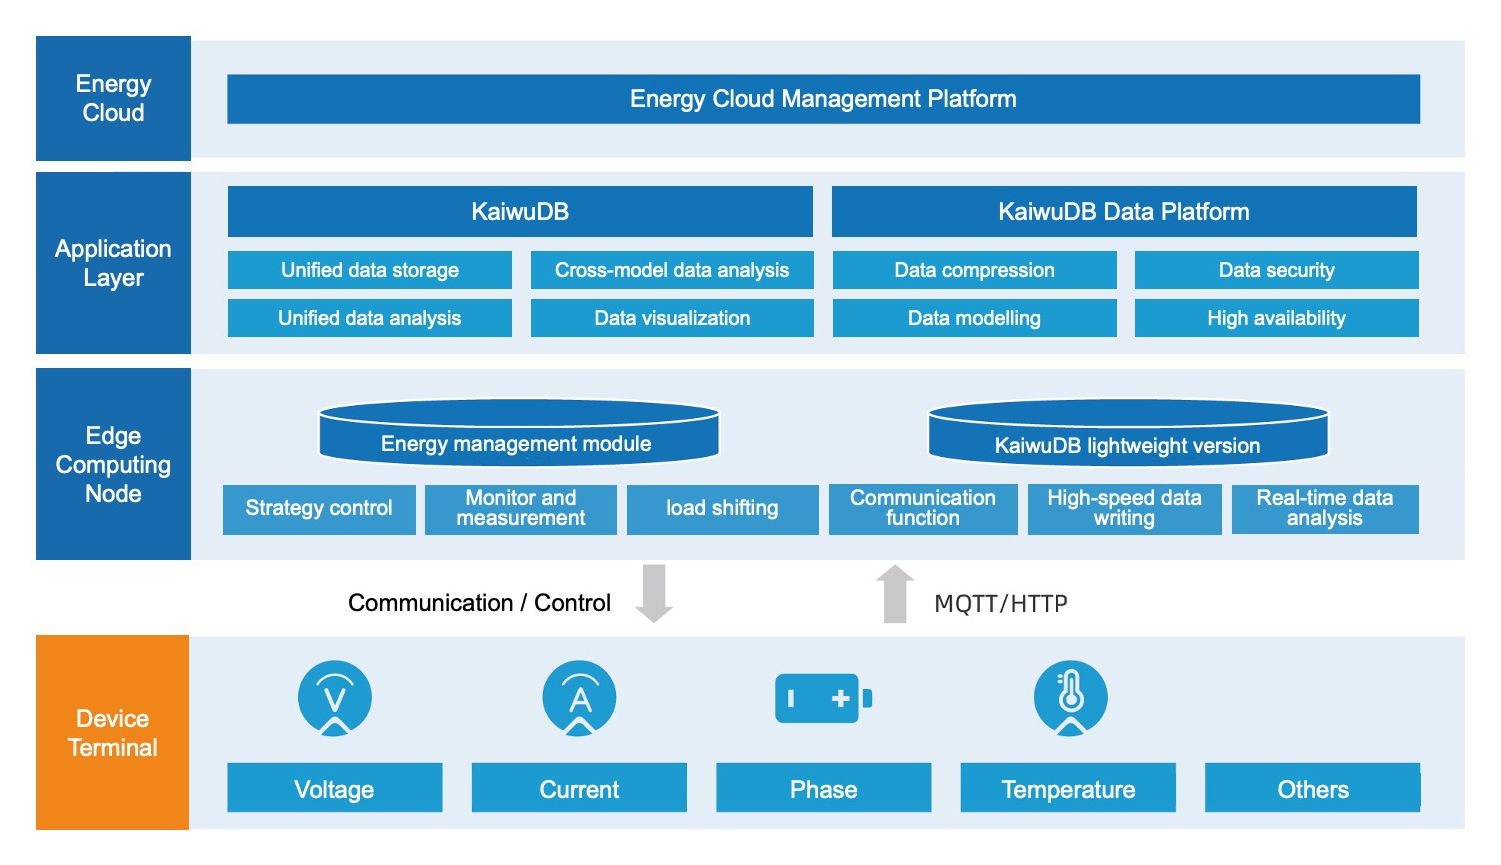Click the High availability box

pos(1276,318)
